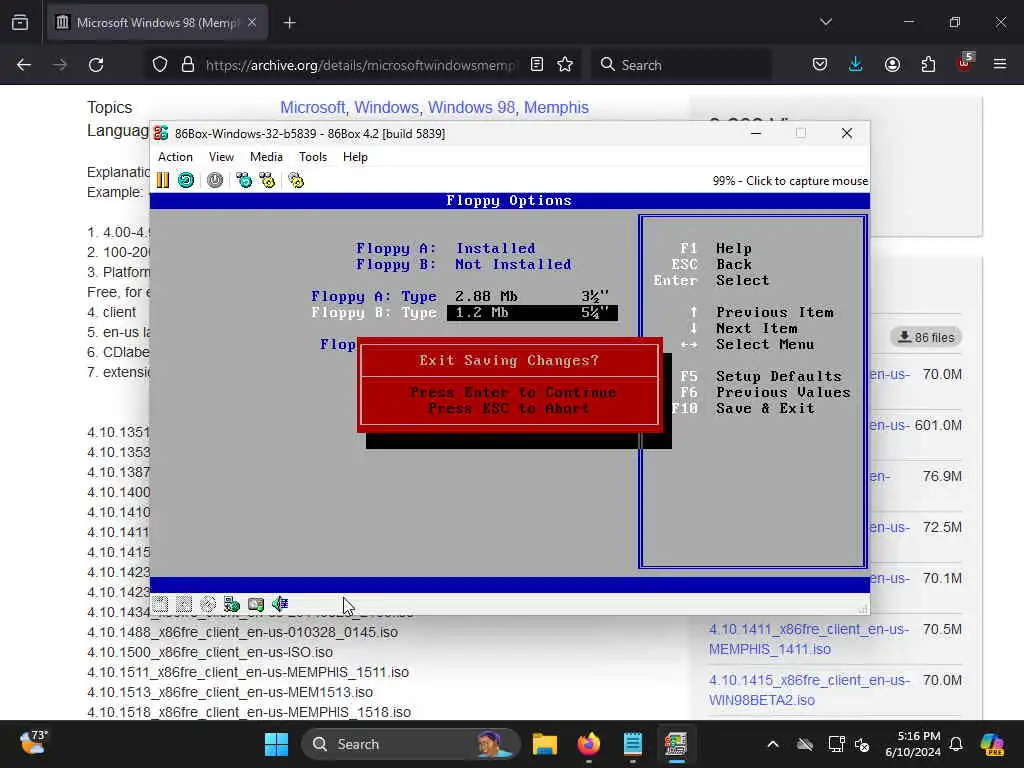Reload the archive.org page

coord(96,65)
